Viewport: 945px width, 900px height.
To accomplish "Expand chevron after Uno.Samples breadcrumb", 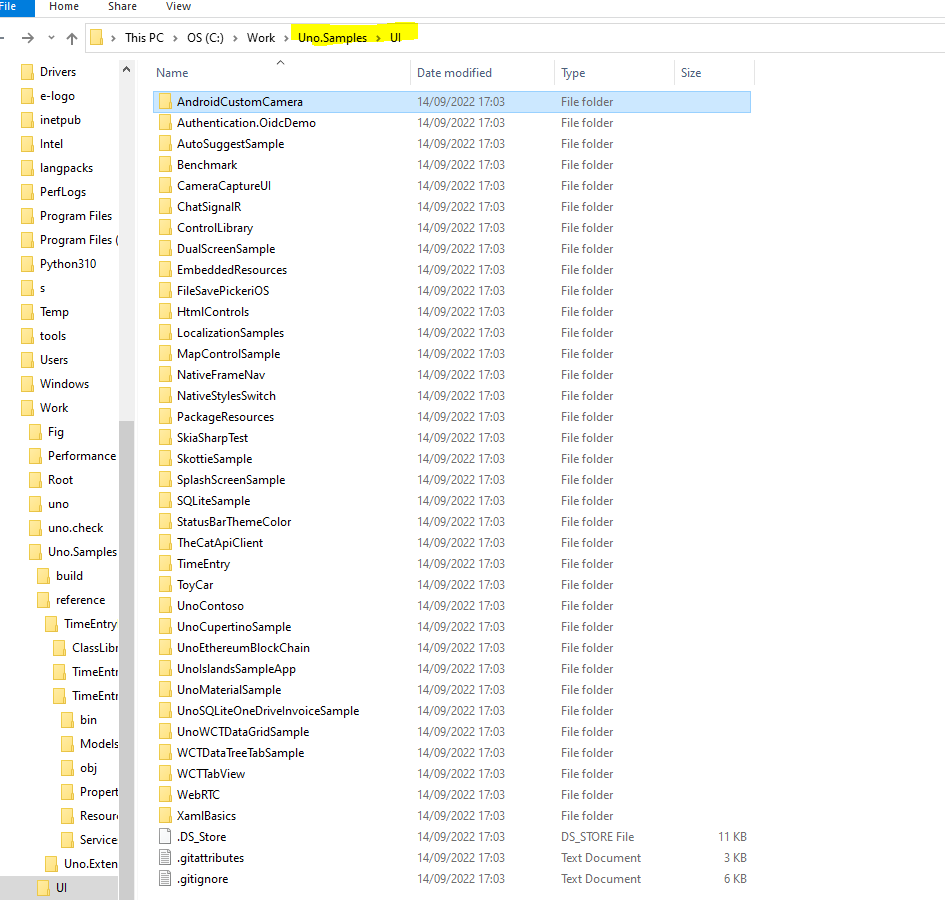I will pos(378,39).
